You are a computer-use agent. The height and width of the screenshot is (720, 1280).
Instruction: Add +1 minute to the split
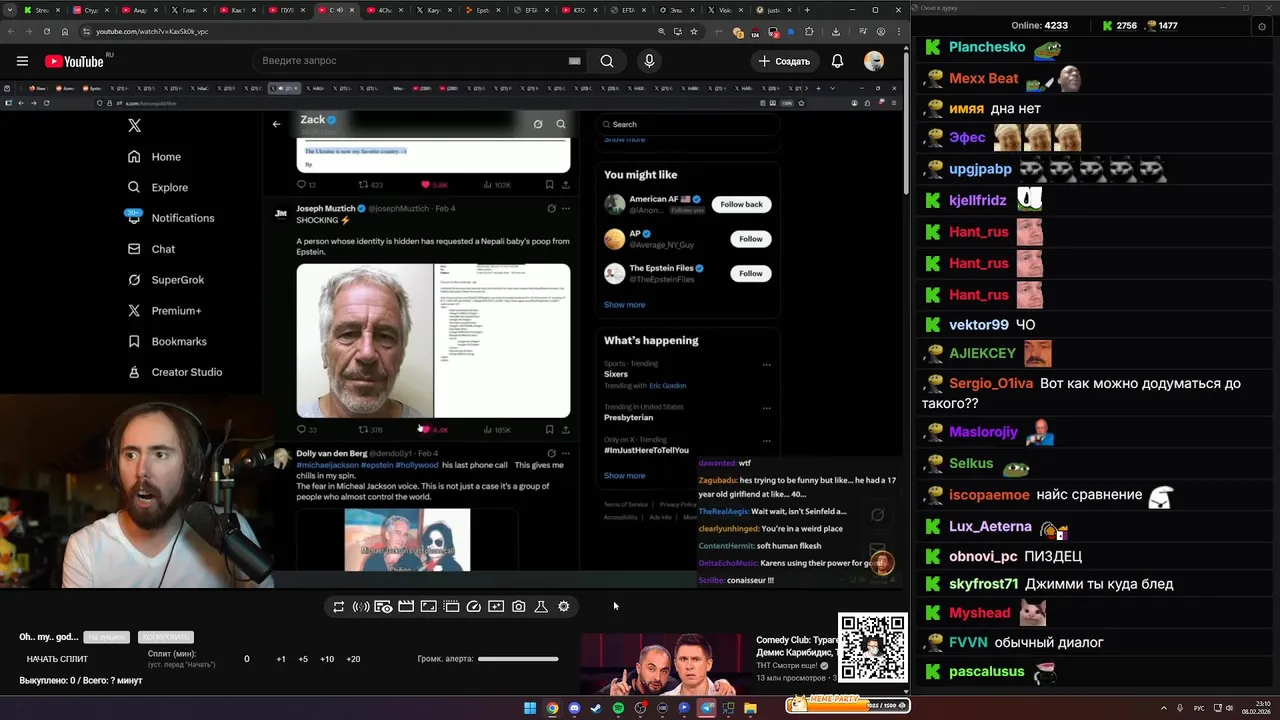[x=281, y=659]
